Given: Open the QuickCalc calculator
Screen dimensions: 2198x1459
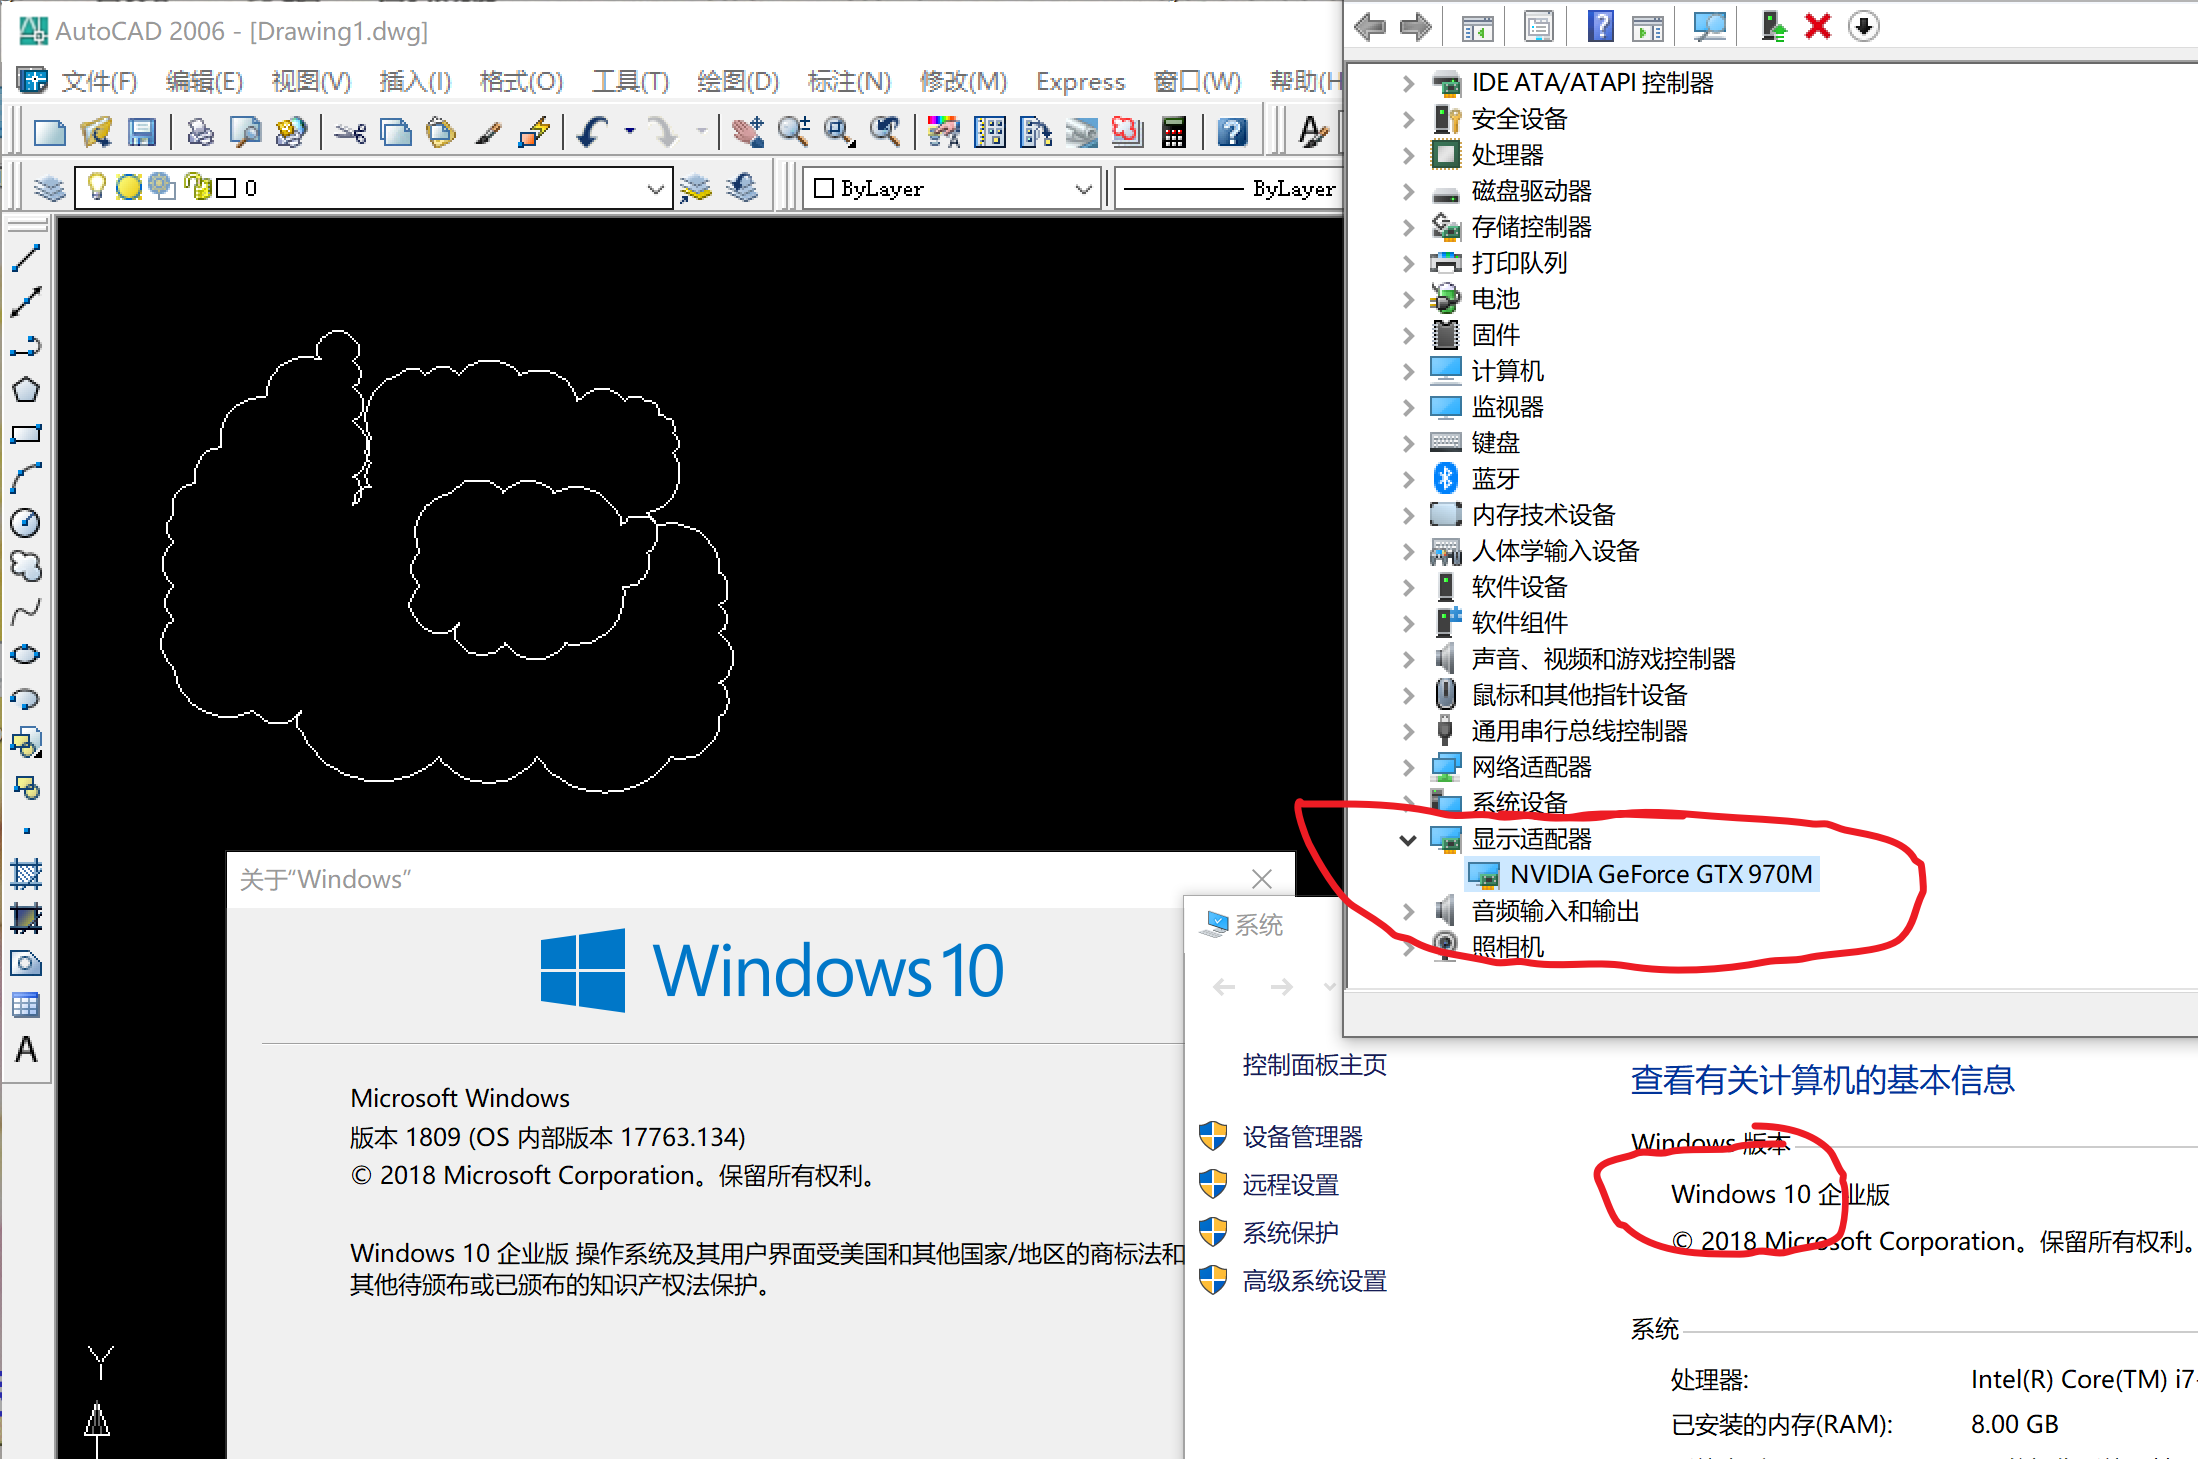Looking at the screenshot, I should click(x=1174, y=132).
